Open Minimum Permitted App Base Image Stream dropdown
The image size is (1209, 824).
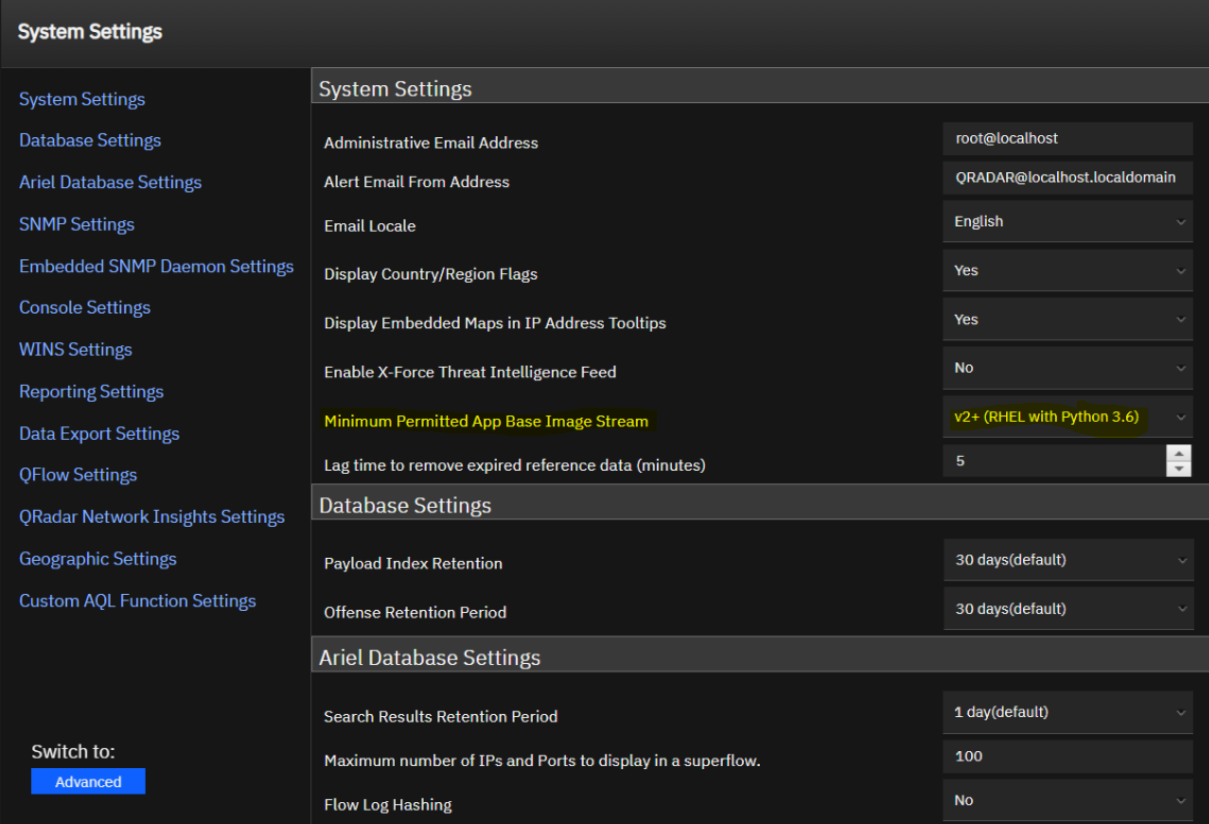[1067, 417]
